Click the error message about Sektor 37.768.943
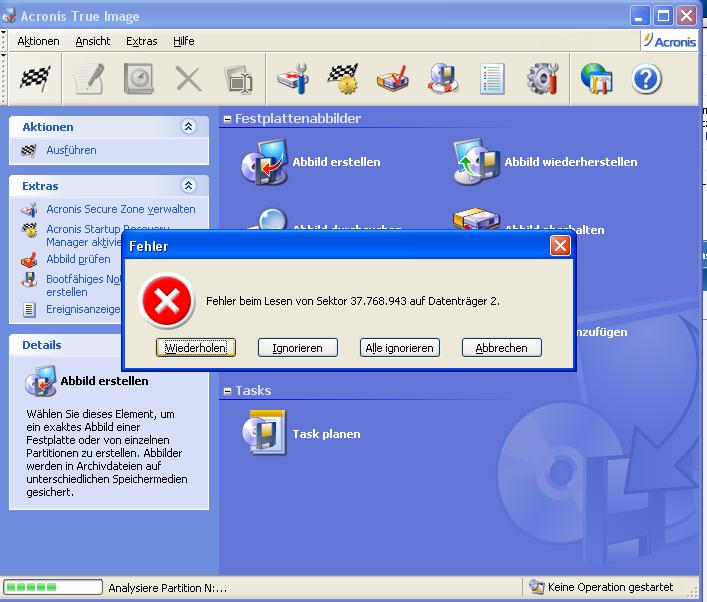The width and height of the screenshot is (707, 602). [x=353, y=301]
